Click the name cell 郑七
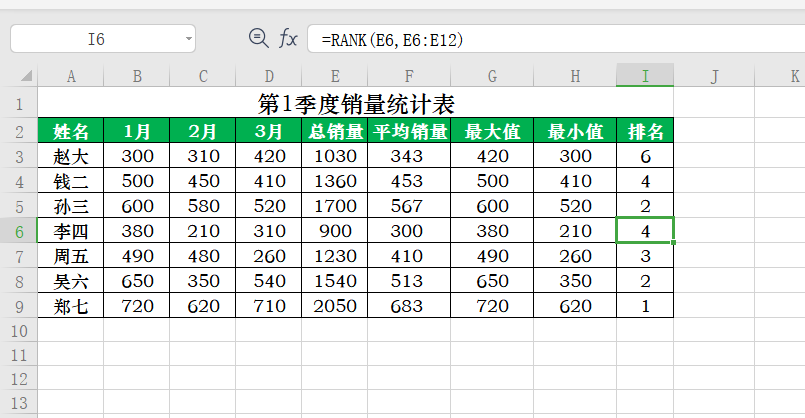This screenshot has height=418, width=805. click(x=71, y=306)
